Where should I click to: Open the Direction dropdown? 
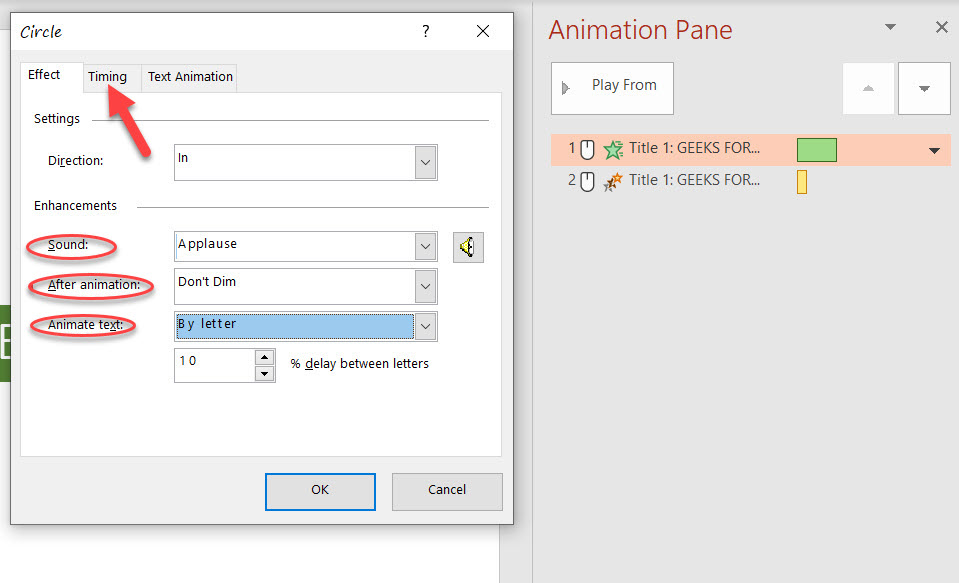pyautogui.click(x=426, y=162)
